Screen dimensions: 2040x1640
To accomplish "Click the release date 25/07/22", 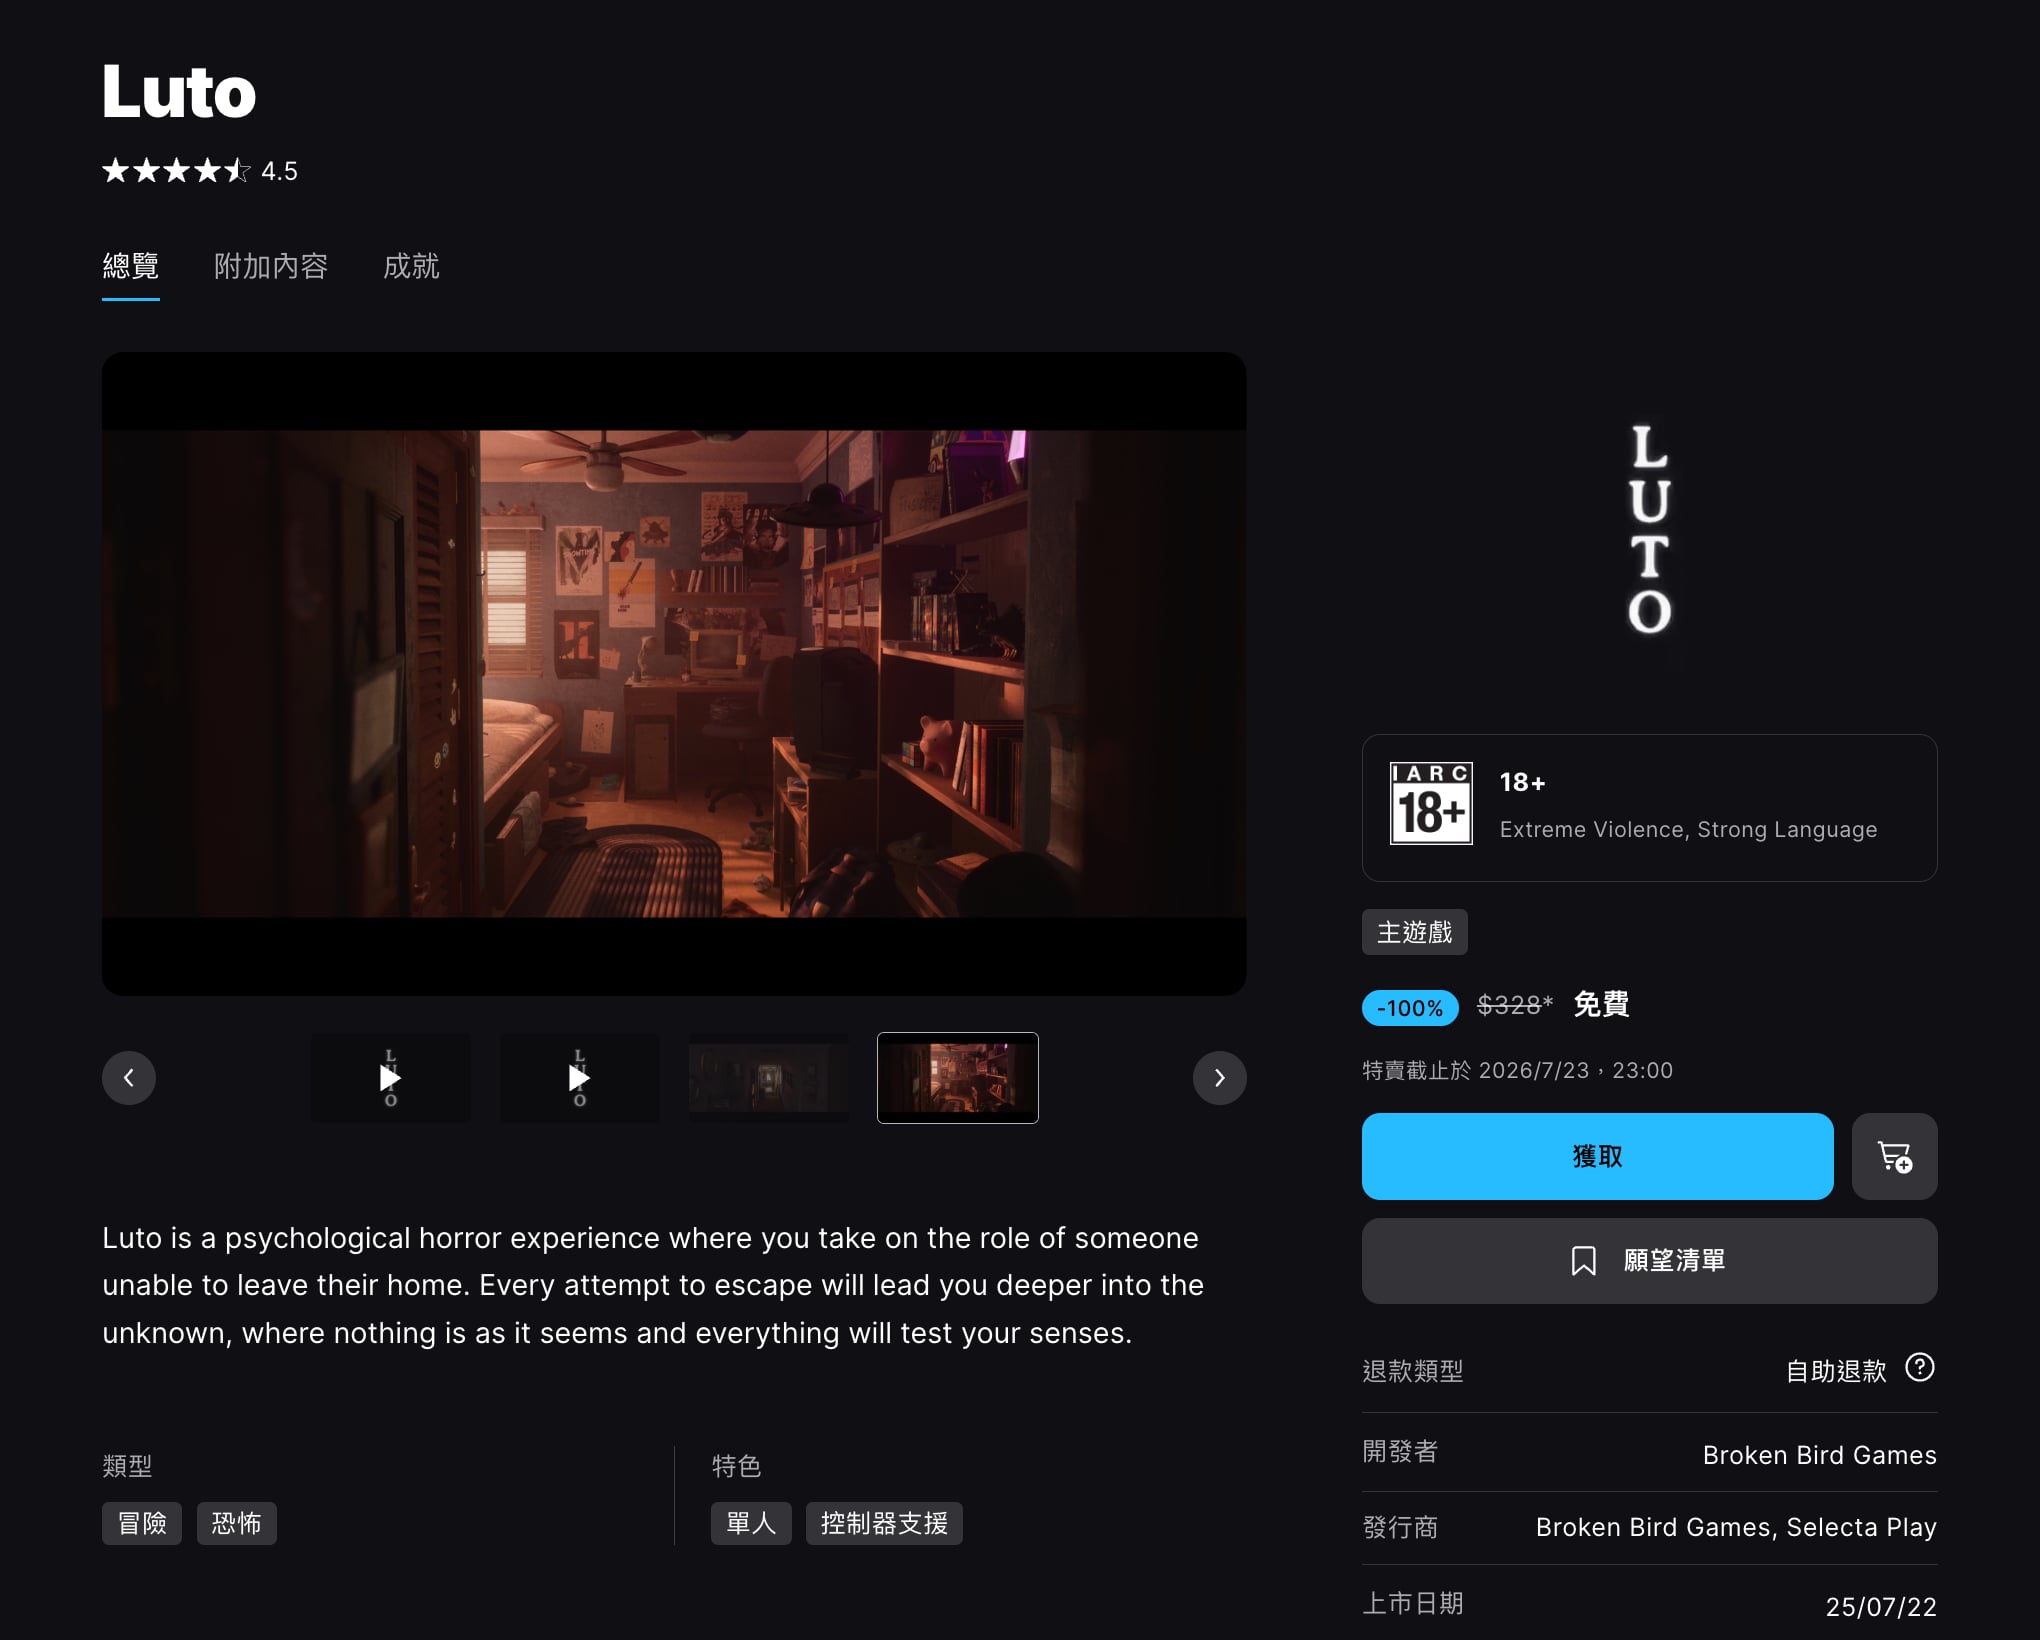I will (1881, 1607).
